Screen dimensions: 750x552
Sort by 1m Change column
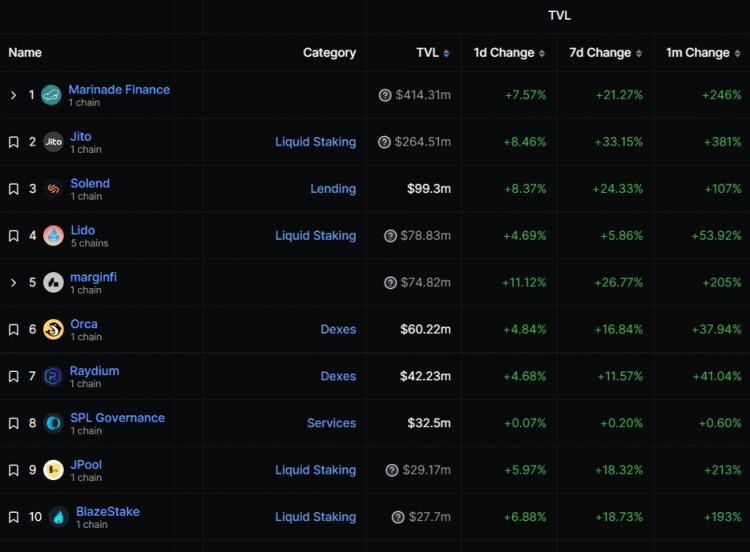pos(703,53)
